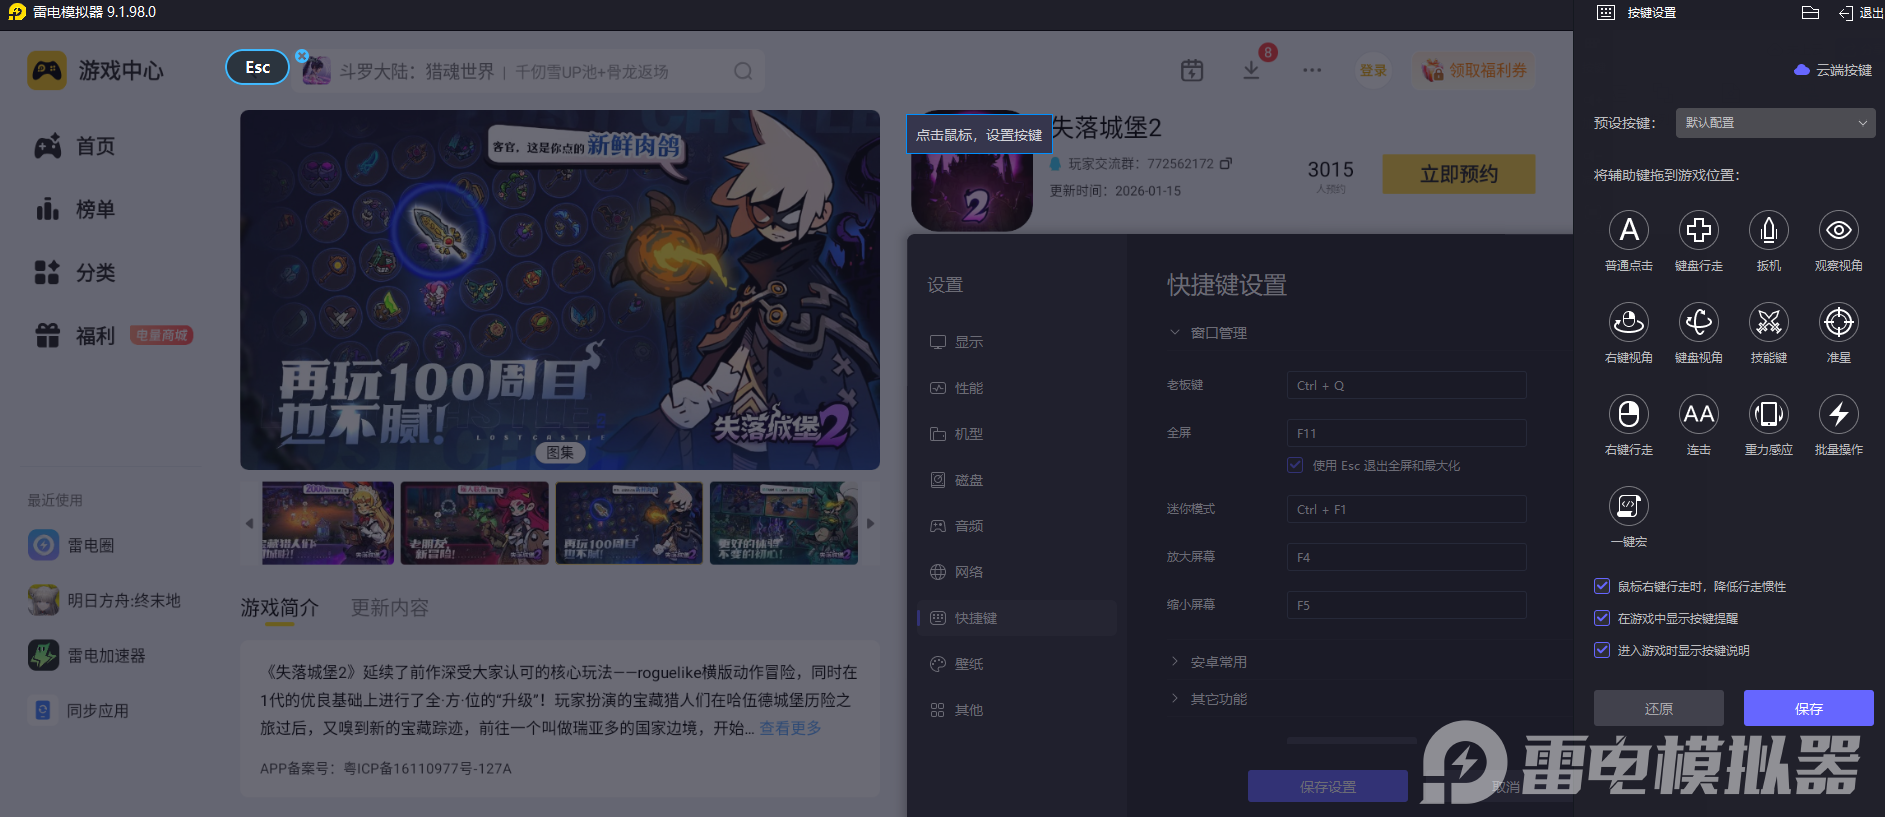Screen dimensions: 1885x817
Task: Click the 全屏 F11 shortcut field
Action: tap(1406, 433)
